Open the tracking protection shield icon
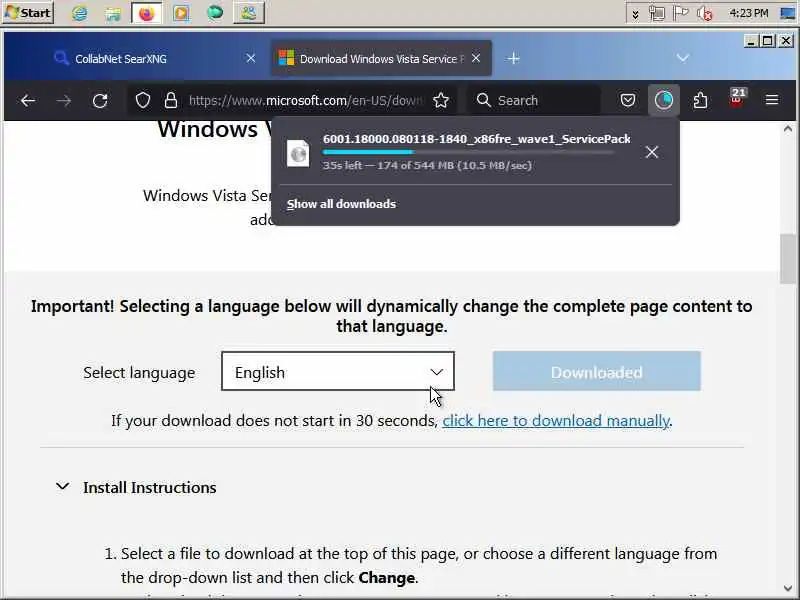Viewport: 800px width, 600px height. [x=143, y=101]
